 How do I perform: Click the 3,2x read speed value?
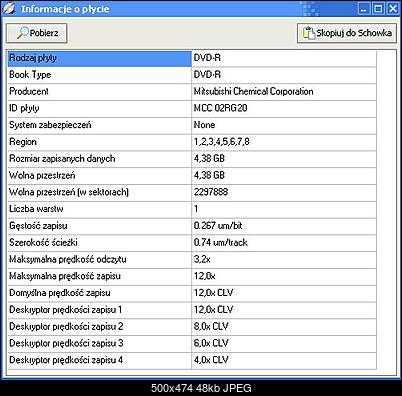[x=202, y=260]
